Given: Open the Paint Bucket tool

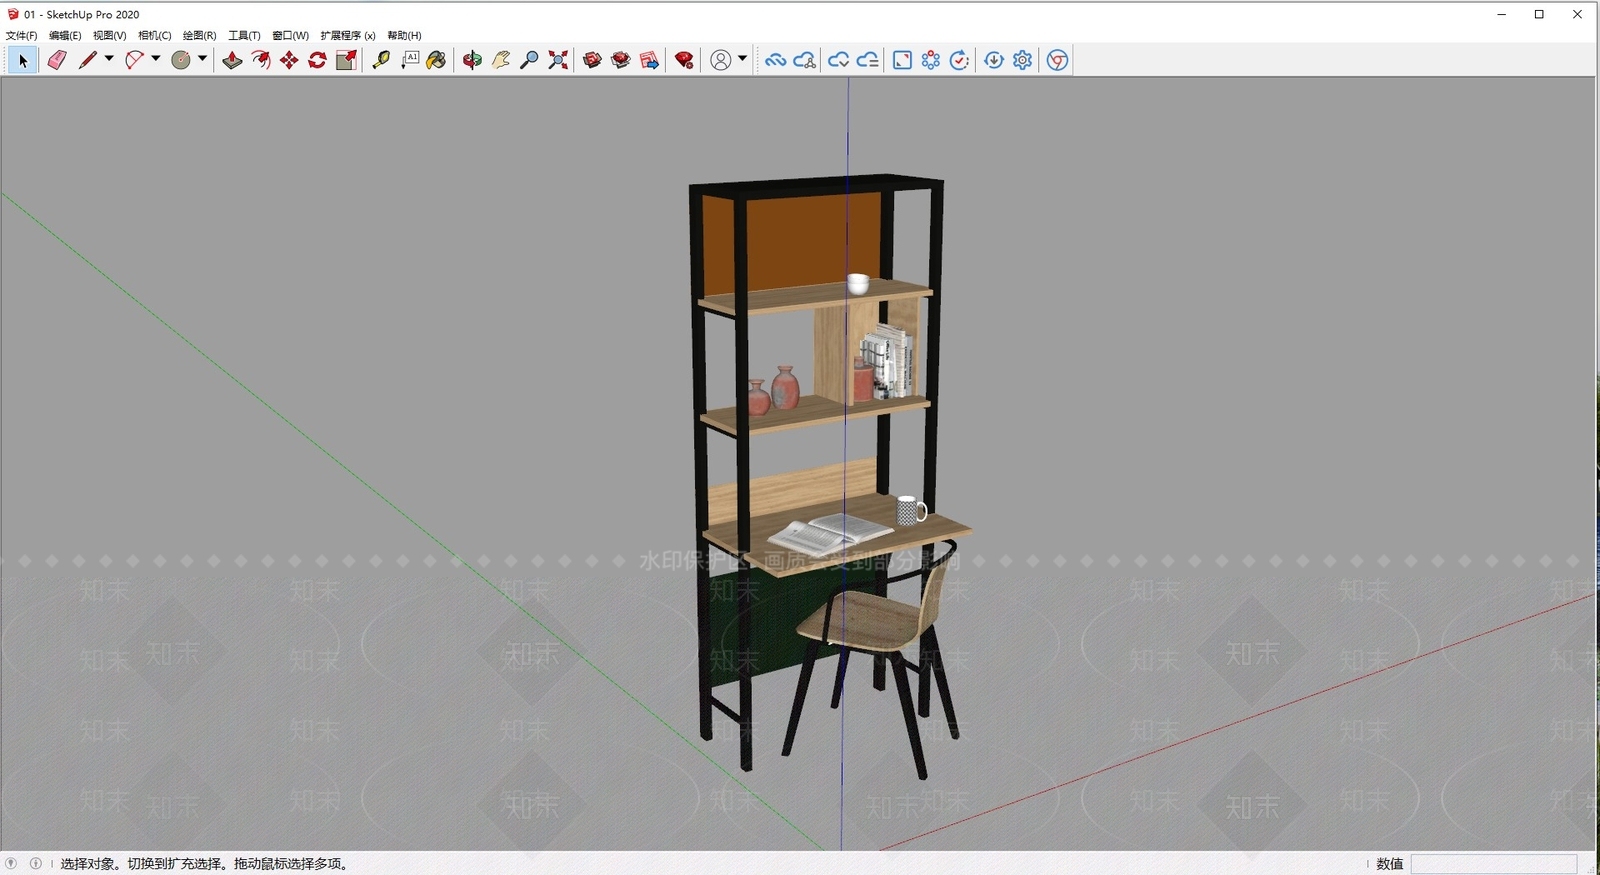Looking at the screenshot, I should pos(437,60).
